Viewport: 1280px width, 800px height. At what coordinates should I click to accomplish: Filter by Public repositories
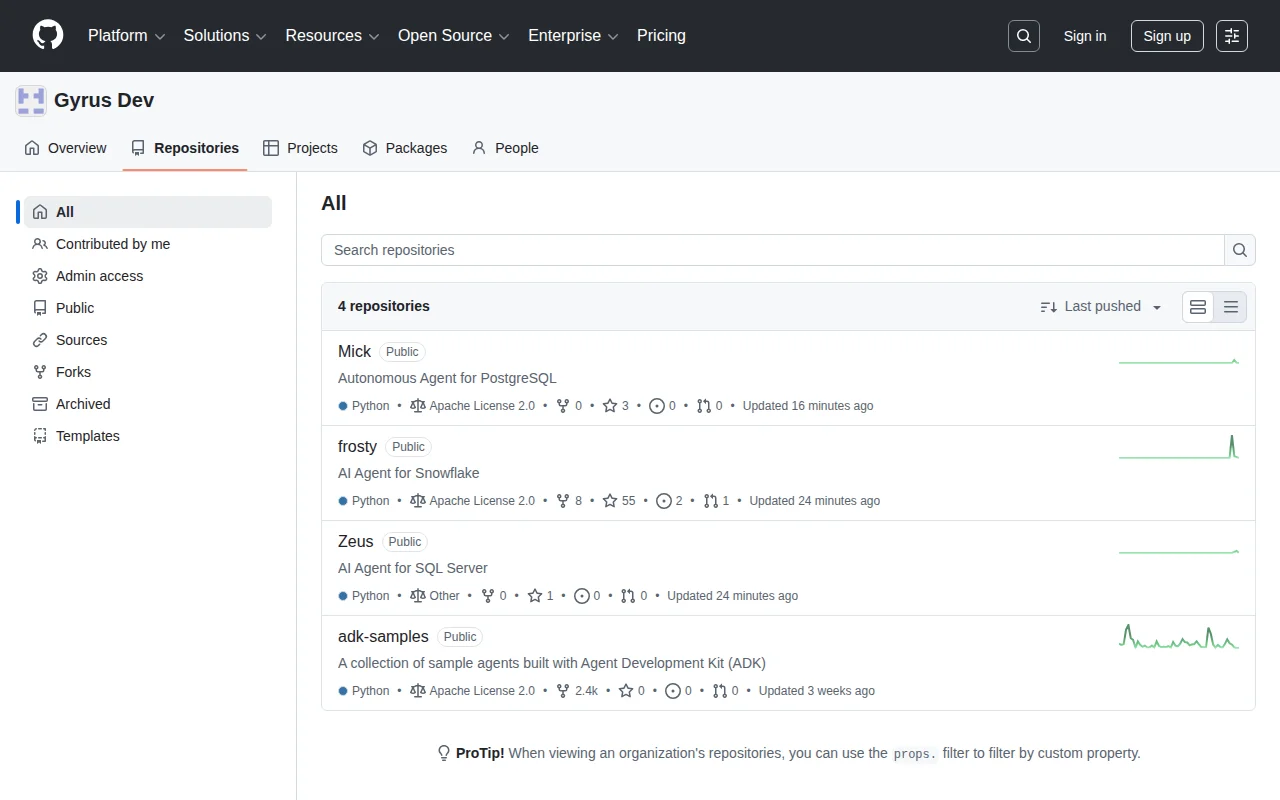[148, 308]
